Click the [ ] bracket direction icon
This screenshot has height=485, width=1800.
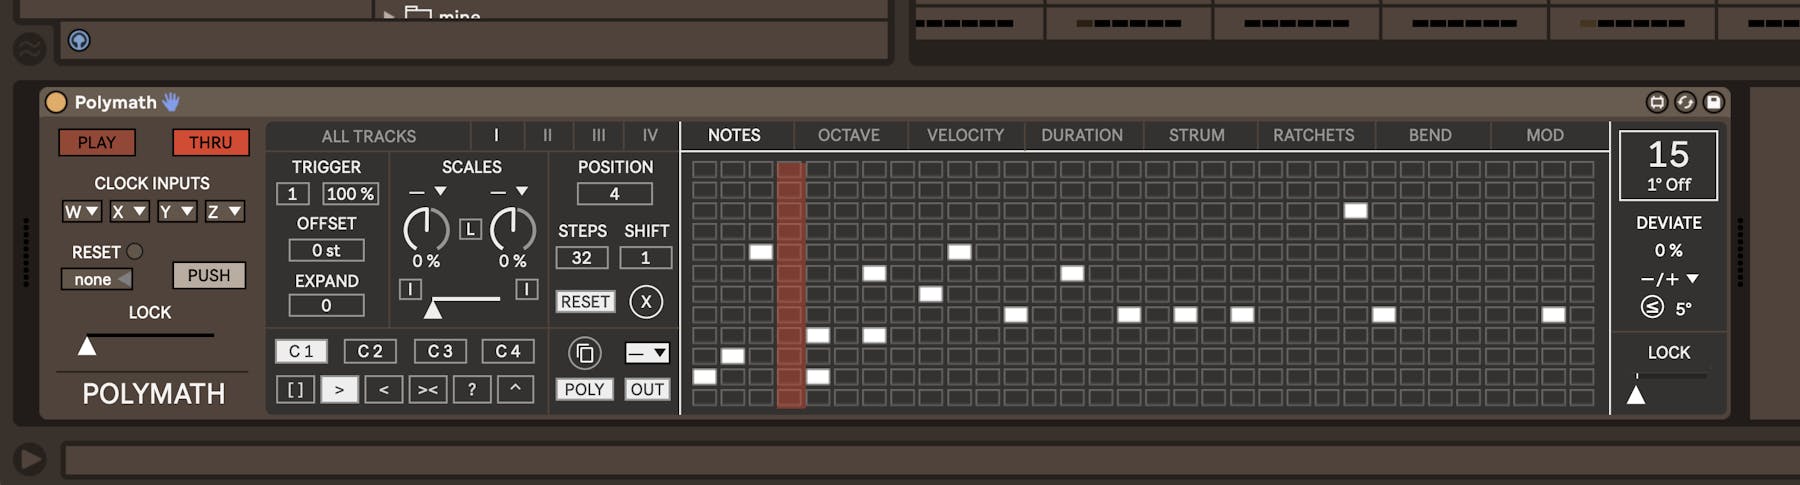click(295, 389)
